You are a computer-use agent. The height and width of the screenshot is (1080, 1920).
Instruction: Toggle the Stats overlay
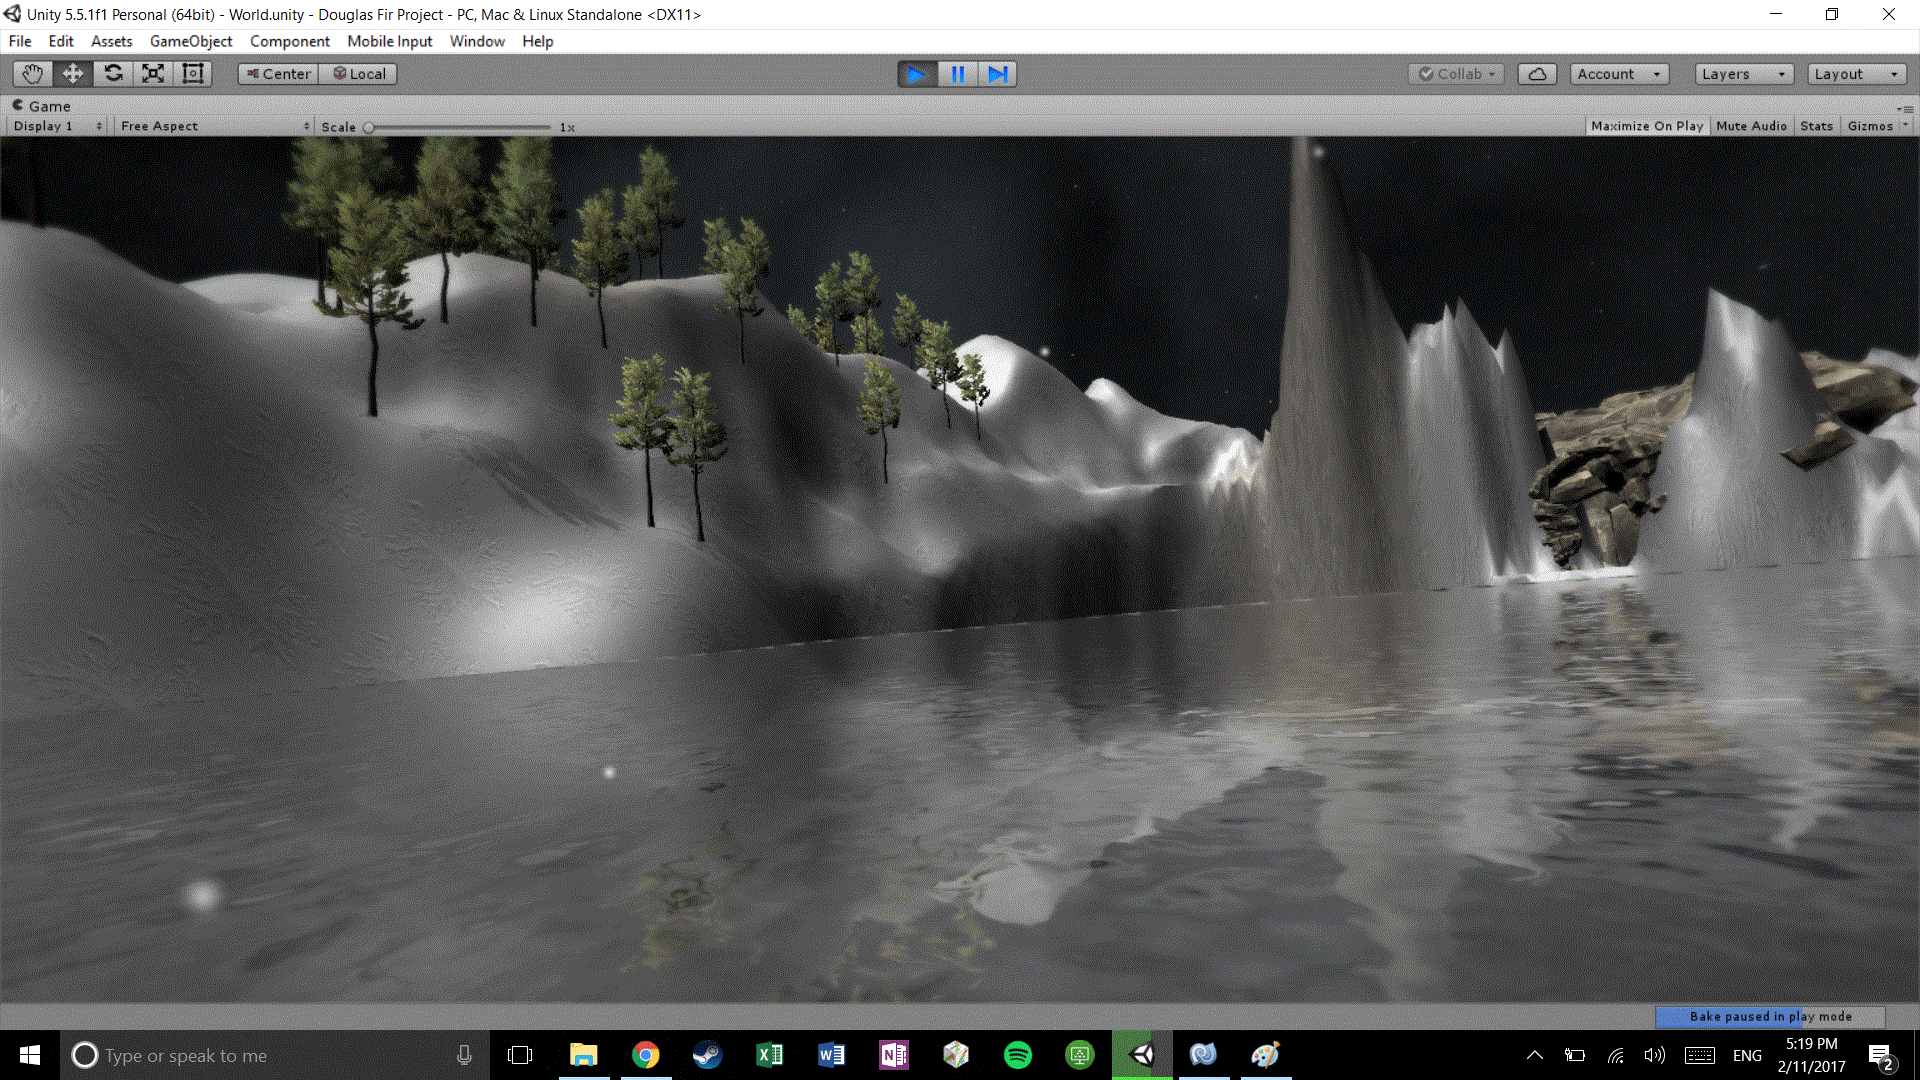tap(1816, 126)
